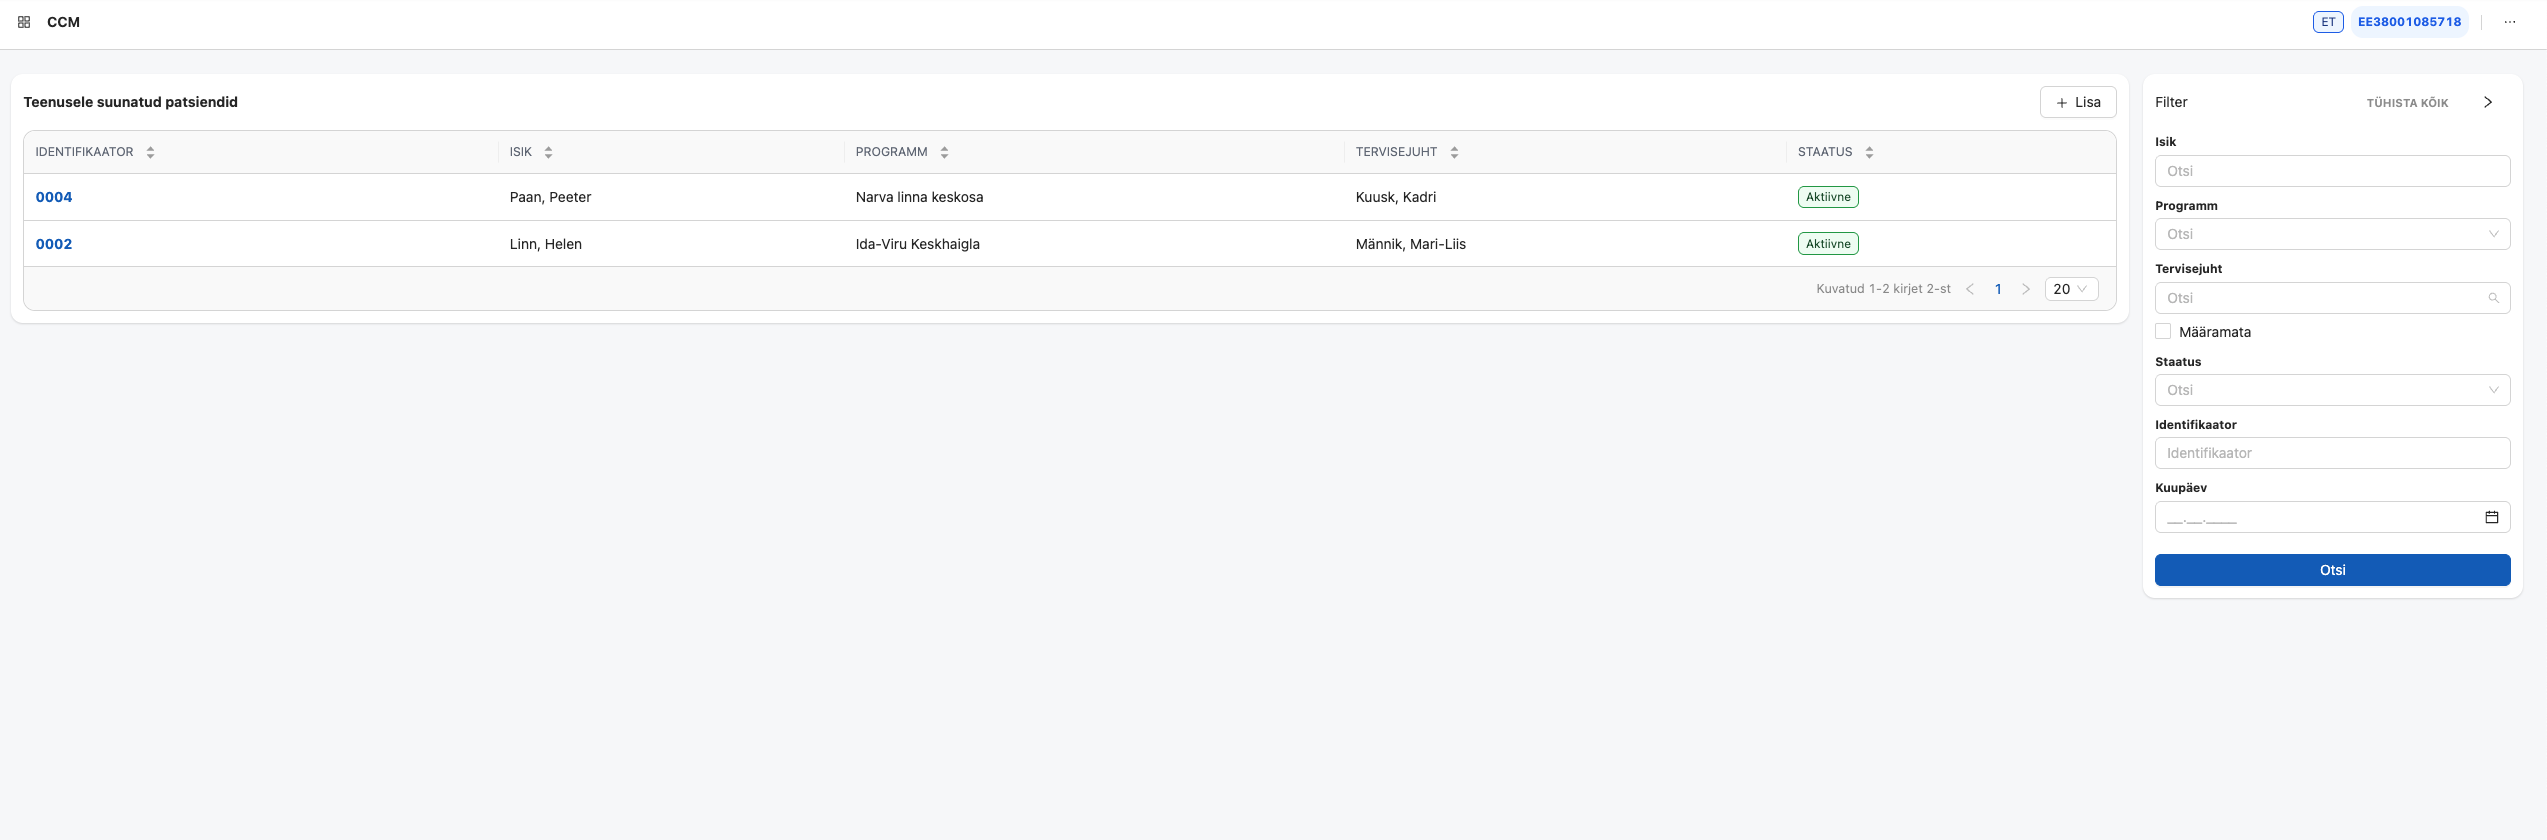The width and height of the screenshot is (2547, 840).
Task: Open the Kuupäev calendar picker icon
Action: coord(2491,517)
